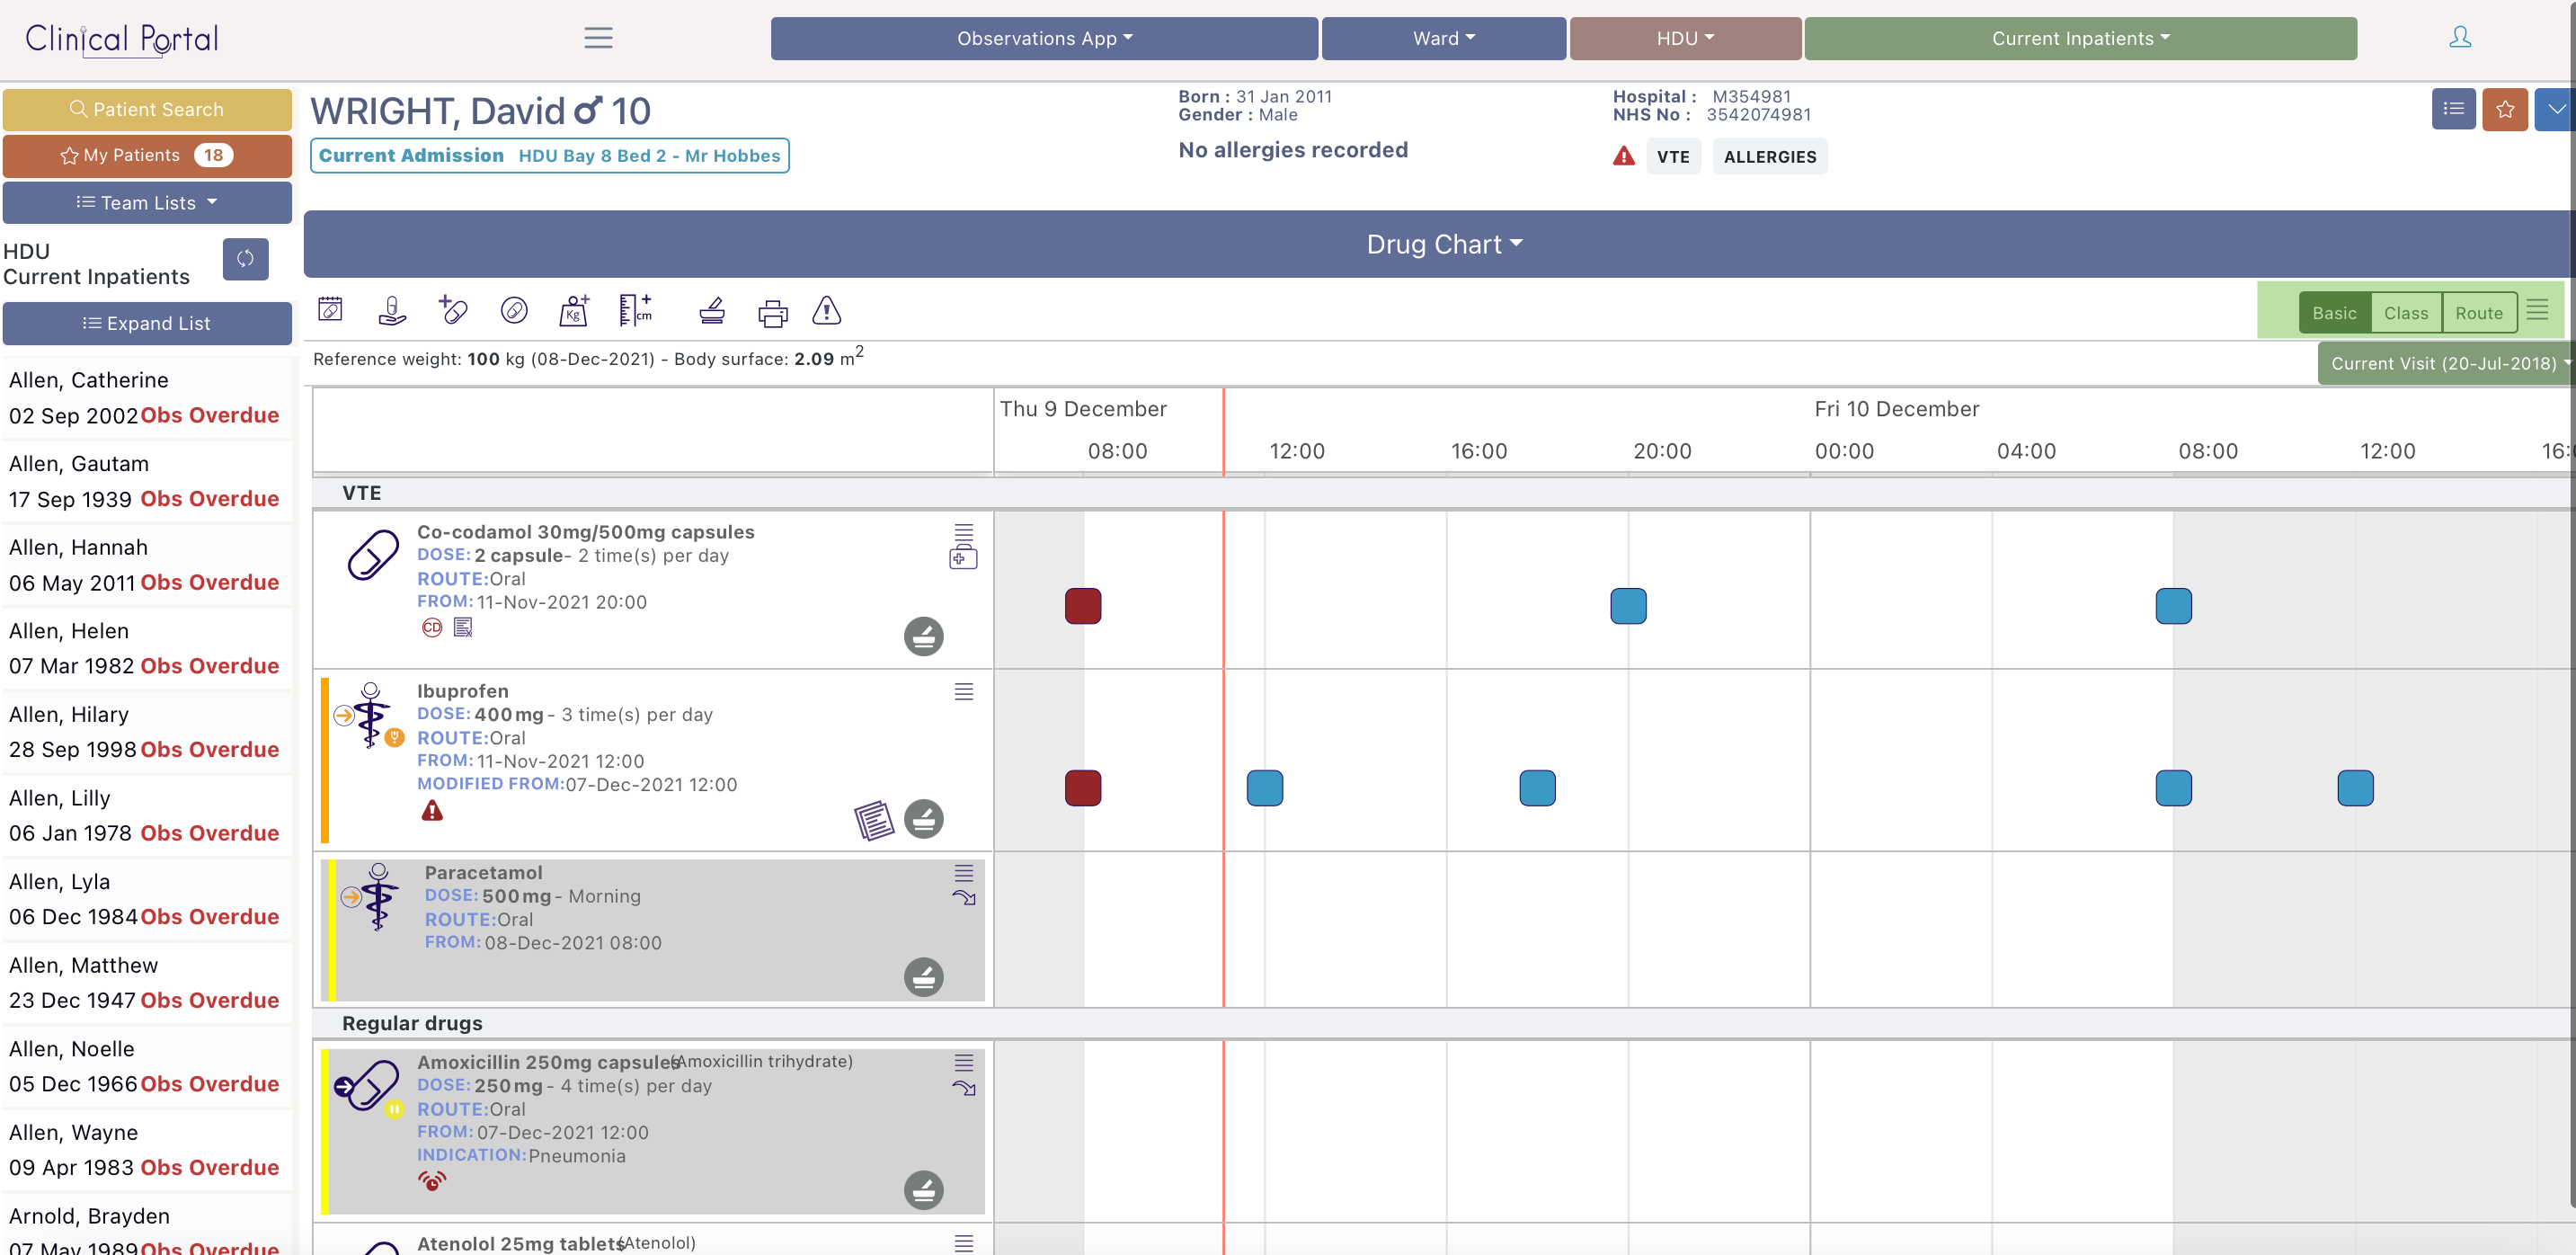Click the pharmacy mortar icon in the toolbar
Screen dimensions: 2576x1255
pos(712,311)
